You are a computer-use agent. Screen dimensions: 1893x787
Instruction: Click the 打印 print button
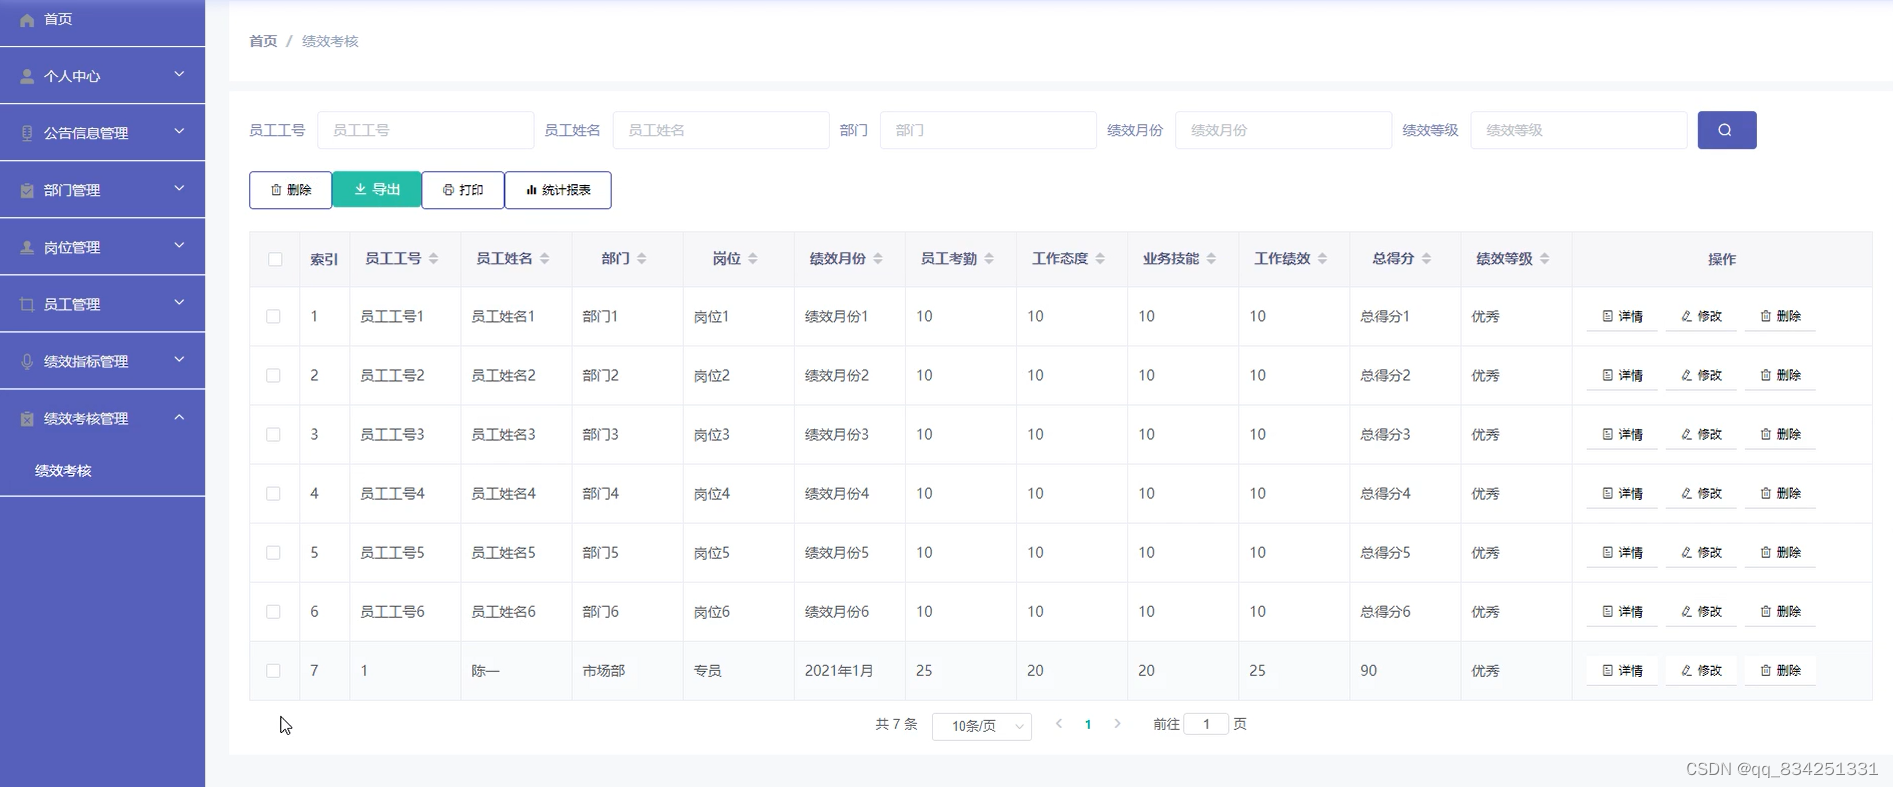pyautogui.click(x=463, y=190)
